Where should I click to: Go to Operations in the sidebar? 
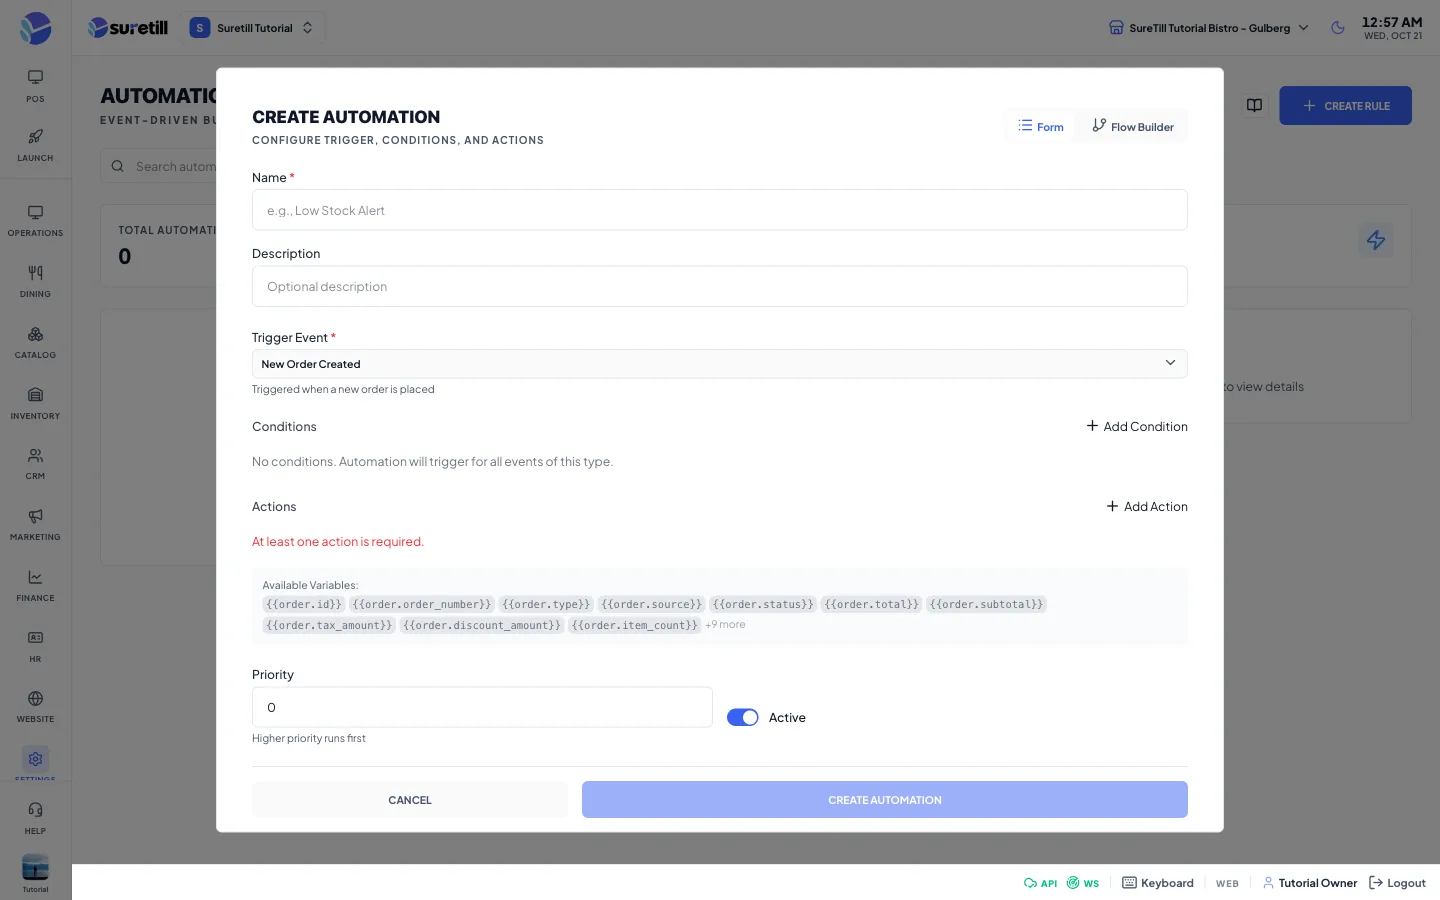point(35,221)
